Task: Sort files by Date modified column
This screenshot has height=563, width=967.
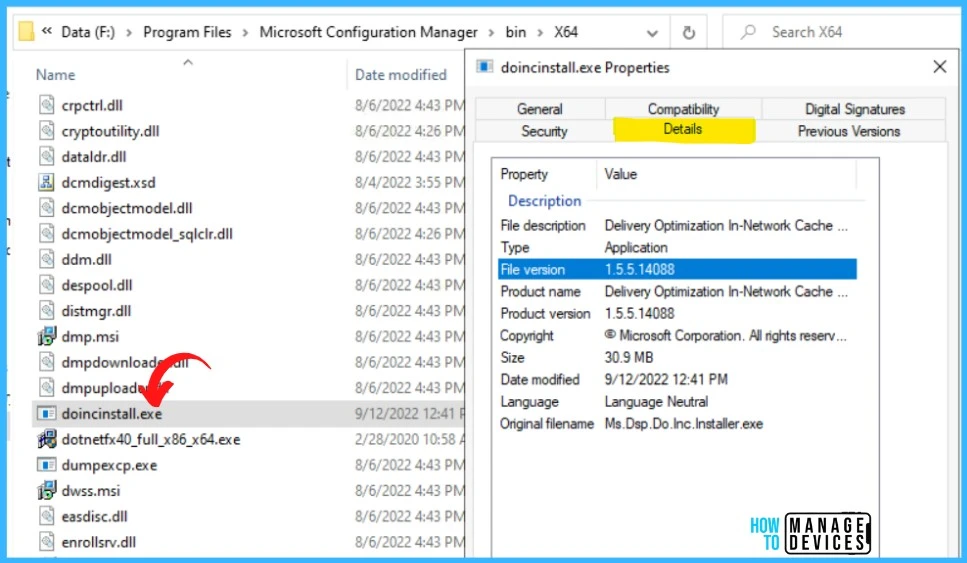Action: (401, 75)
